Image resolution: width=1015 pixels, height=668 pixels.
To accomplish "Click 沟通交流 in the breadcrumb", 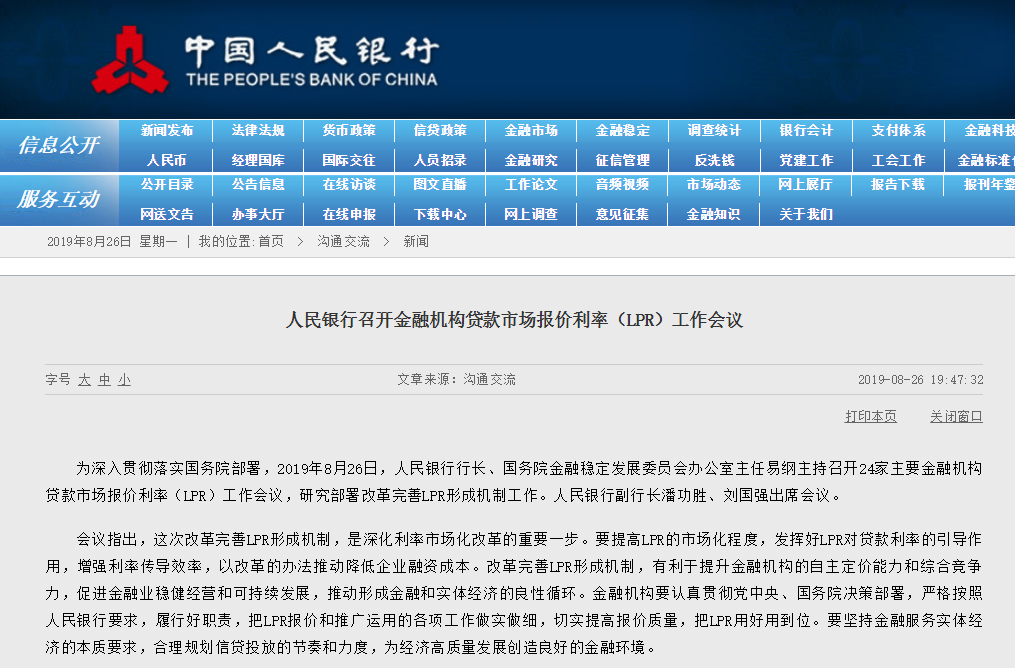I will coord(343,241).
